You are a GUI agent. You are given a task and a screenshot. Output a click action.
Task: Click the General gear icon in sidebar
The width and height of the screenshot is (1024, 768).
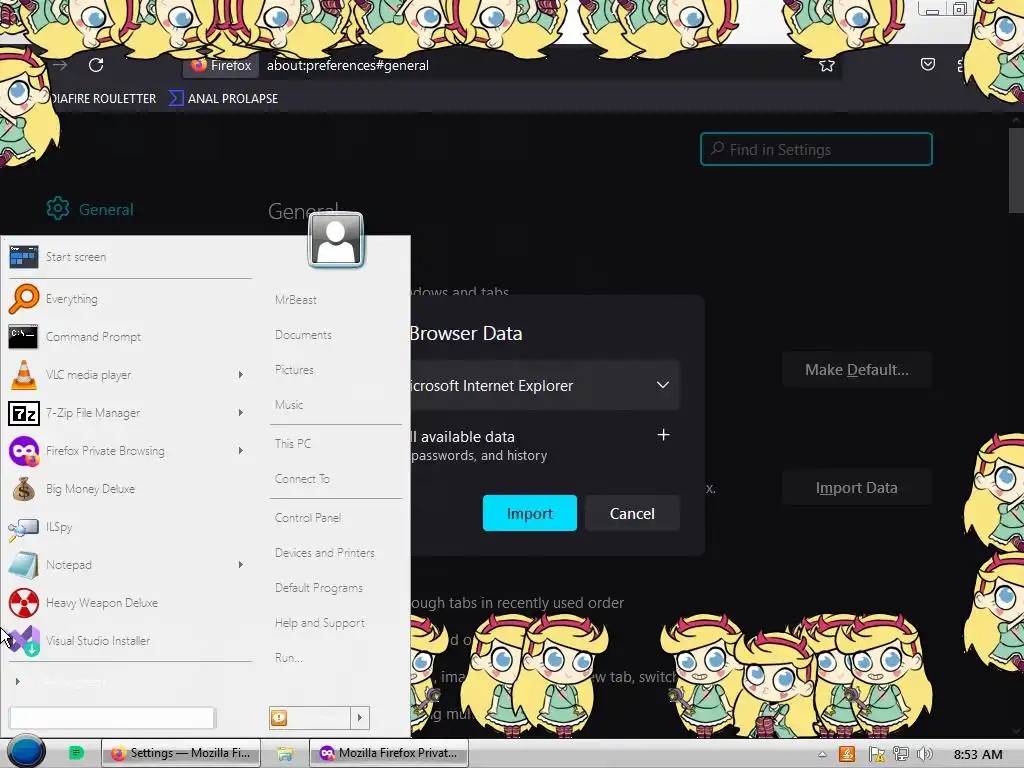pos(57,209)
